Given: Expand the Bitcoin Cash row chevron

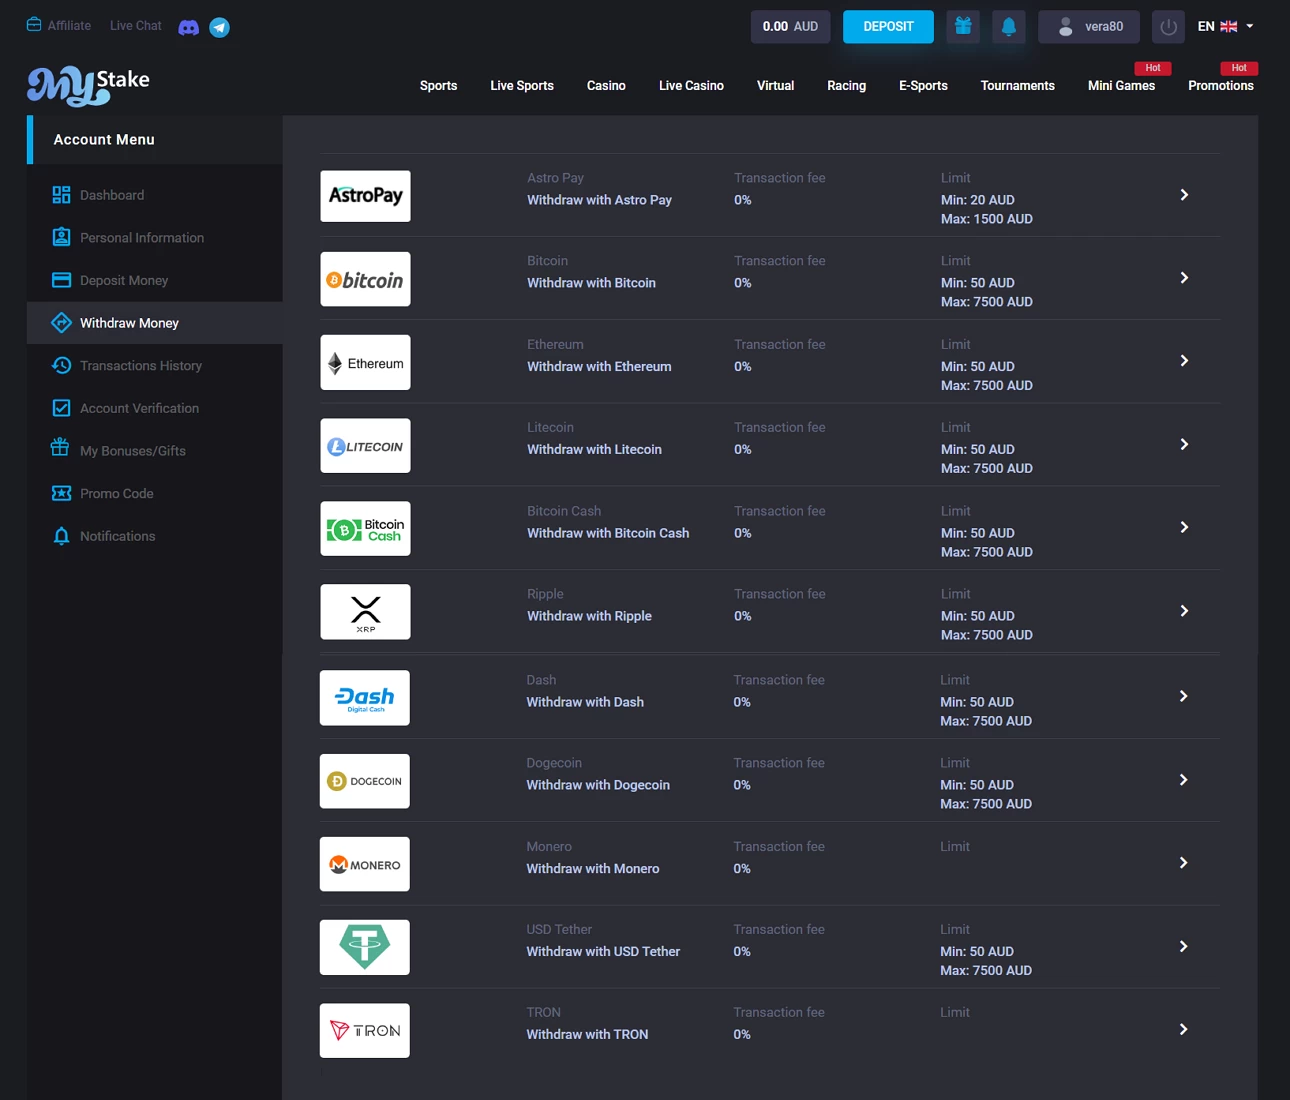Looking at the screenshot, I should tap(1184, 527).
